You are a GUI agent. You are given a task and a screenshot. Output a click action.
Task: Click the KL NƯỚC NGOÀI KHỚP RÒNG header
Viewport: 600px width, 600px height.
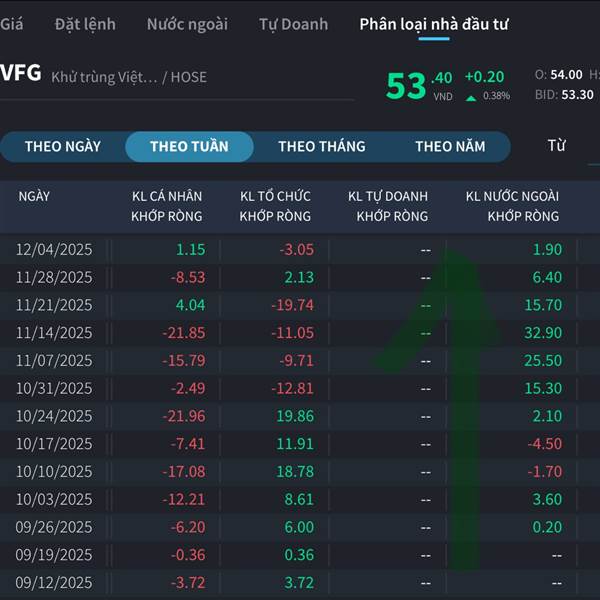click(512, 206)
